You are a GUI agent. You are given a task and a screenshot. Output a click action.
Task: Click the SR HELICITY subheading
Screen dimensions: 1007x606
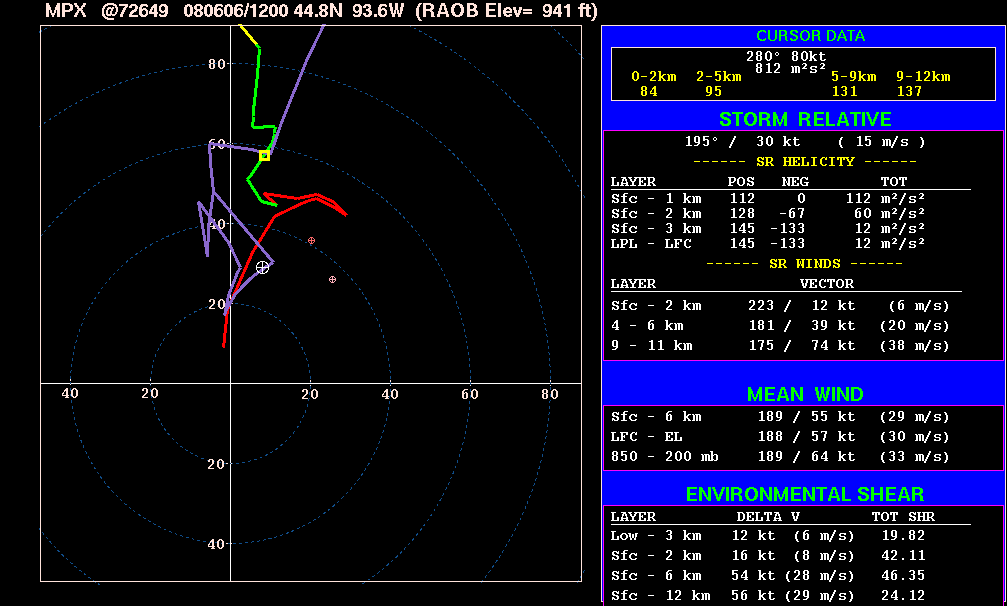click(804, 162)
